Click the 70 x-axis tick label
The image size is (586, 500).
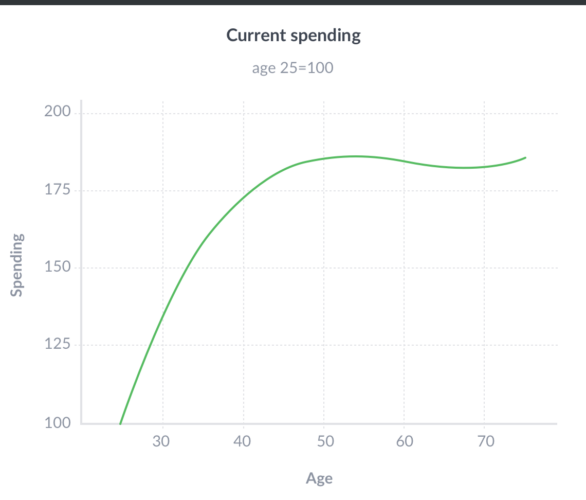486,441
